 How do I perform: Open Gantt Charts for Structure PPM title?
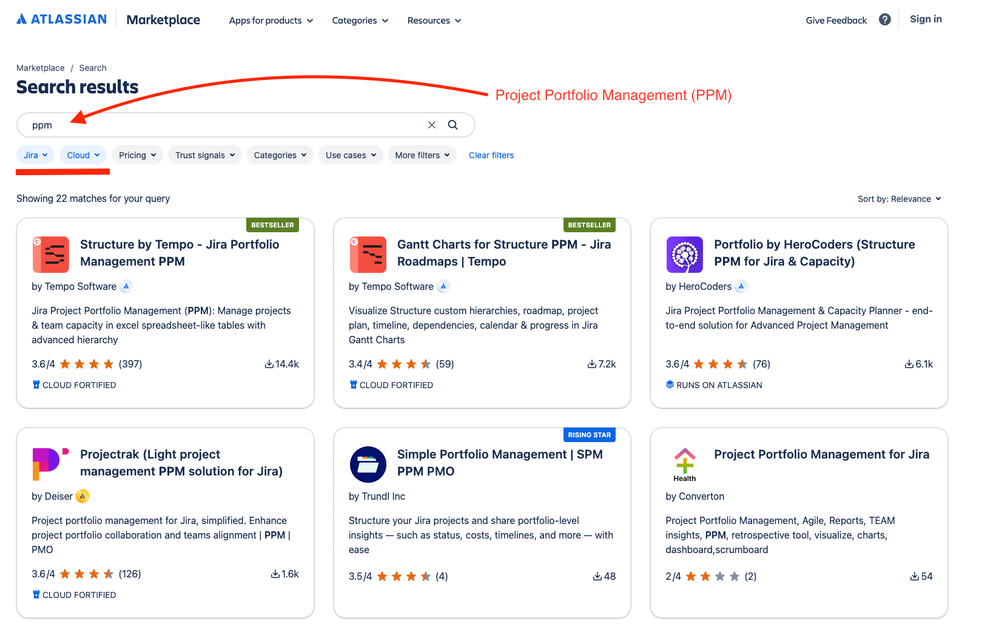[x=504, y=253]
